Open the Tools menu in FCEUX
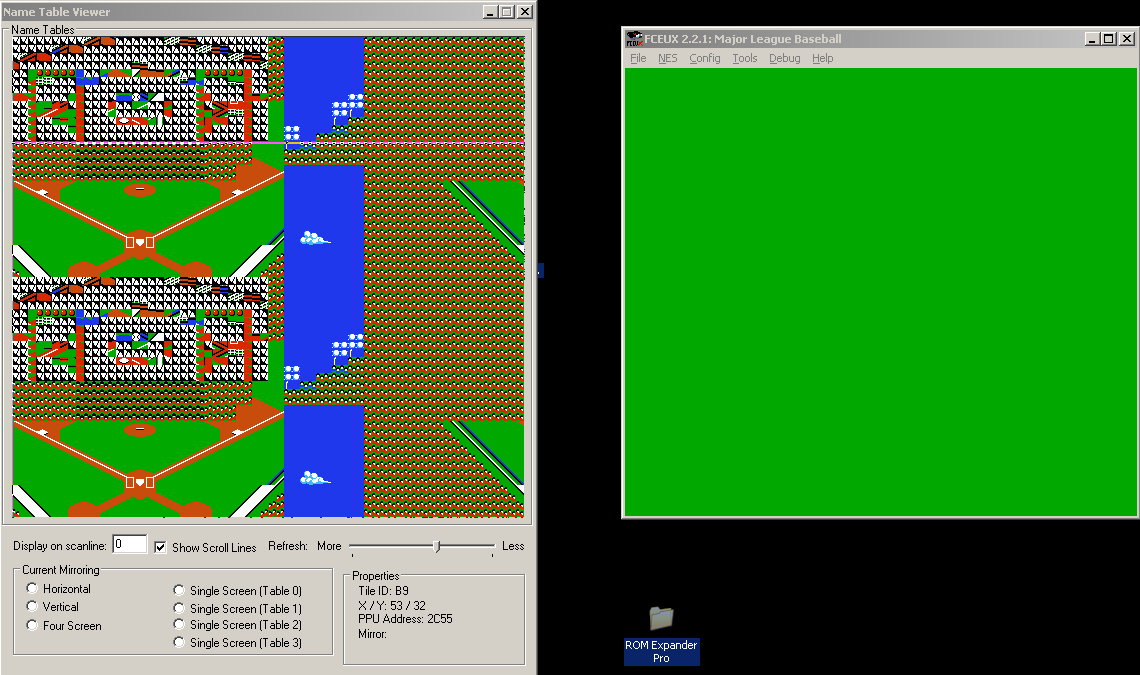The height and width of the screenshot is (675, 1140). point(744,58)
